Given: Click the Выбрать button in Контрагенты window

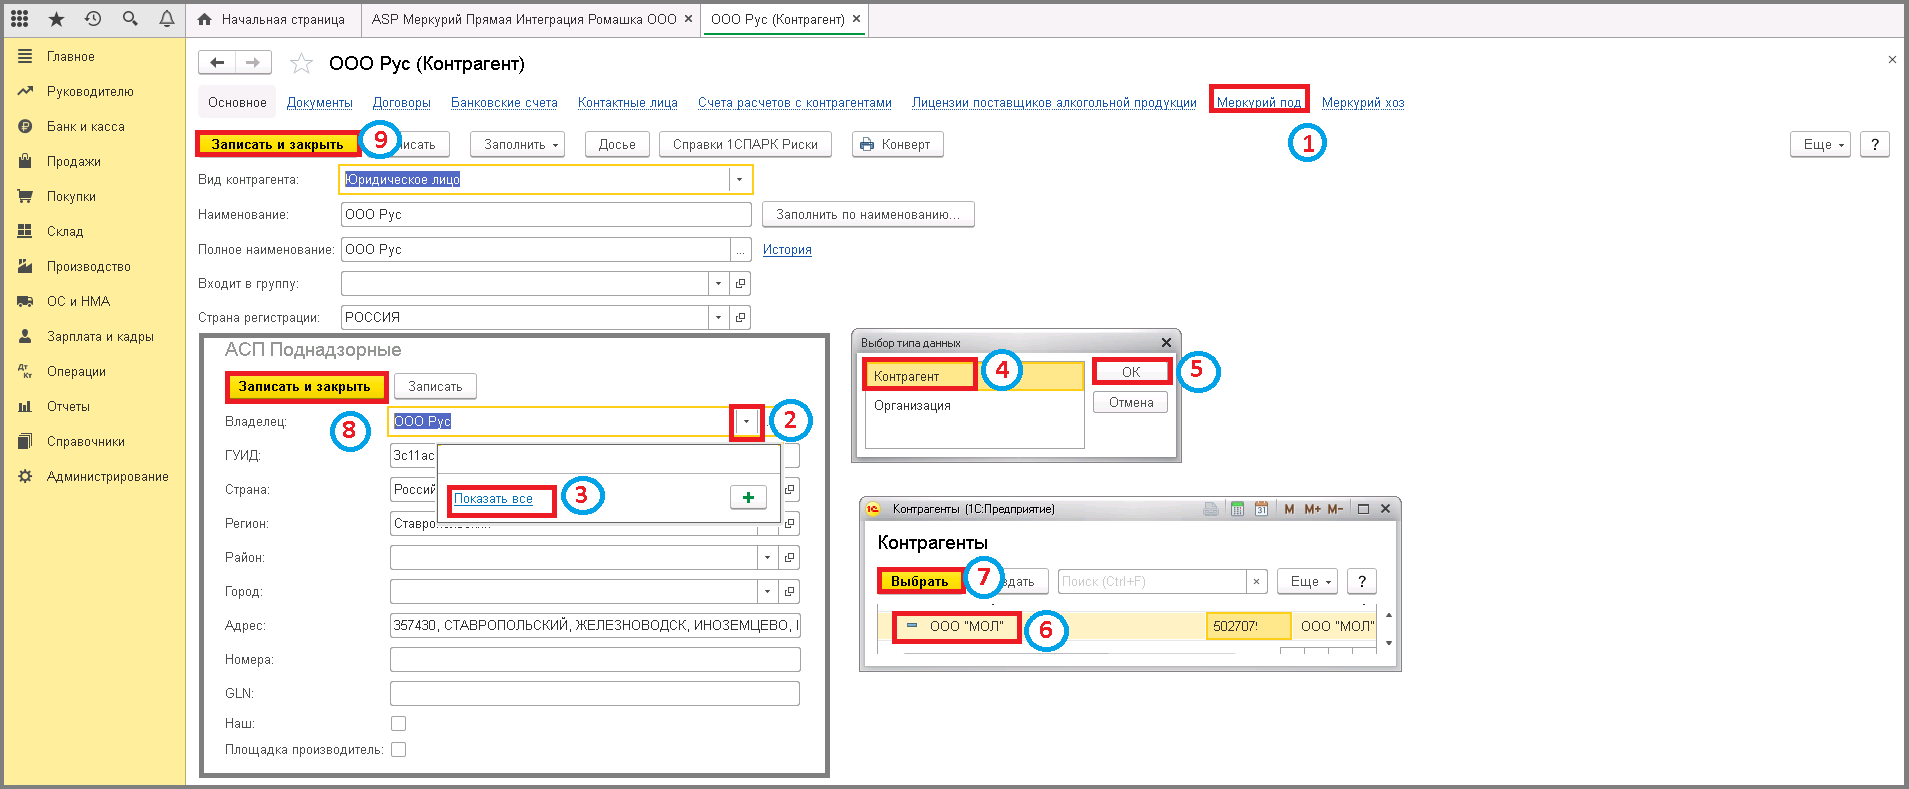Looking at the screenshot, I should 919,581.
